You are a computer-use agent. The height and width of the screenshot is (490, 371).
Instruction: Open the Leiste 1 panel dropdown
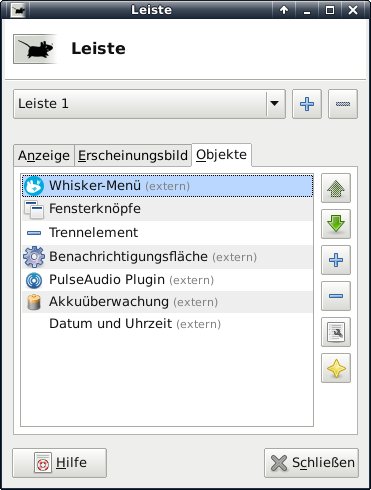tap(149, 104)
